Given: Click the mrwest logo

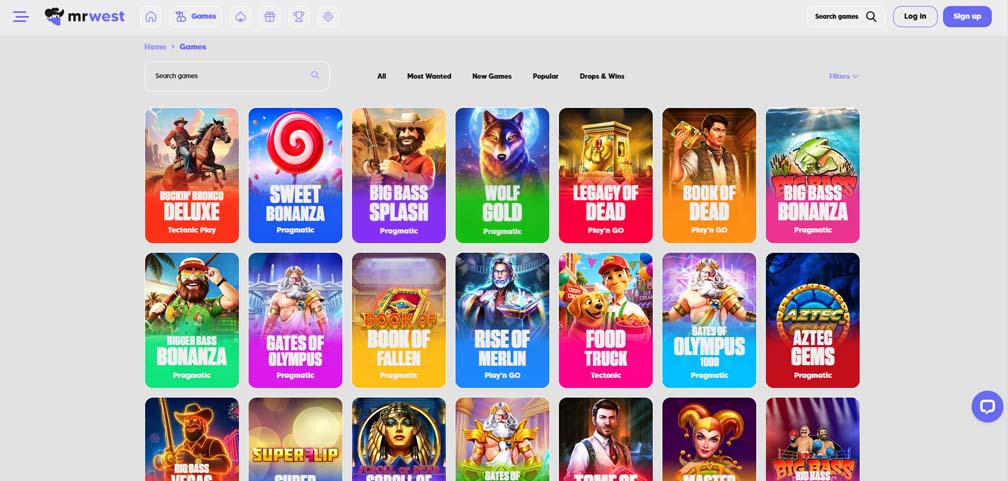Looking at the screenshot, I should point(84,17).
